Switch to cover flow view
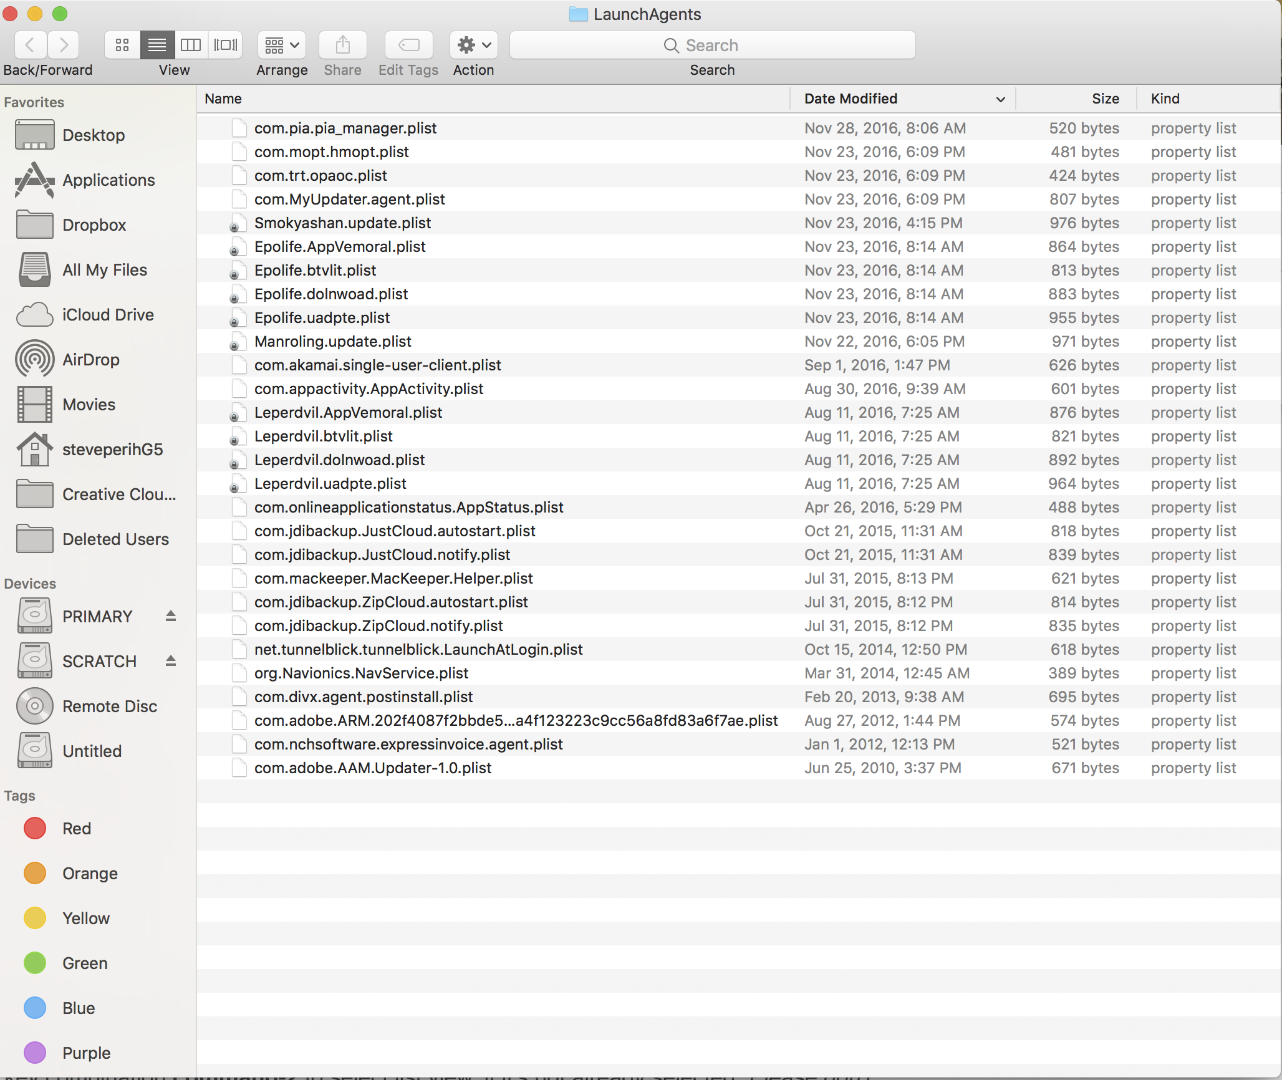Viewport: 1282px width, 1080px height. coord(225,44)
